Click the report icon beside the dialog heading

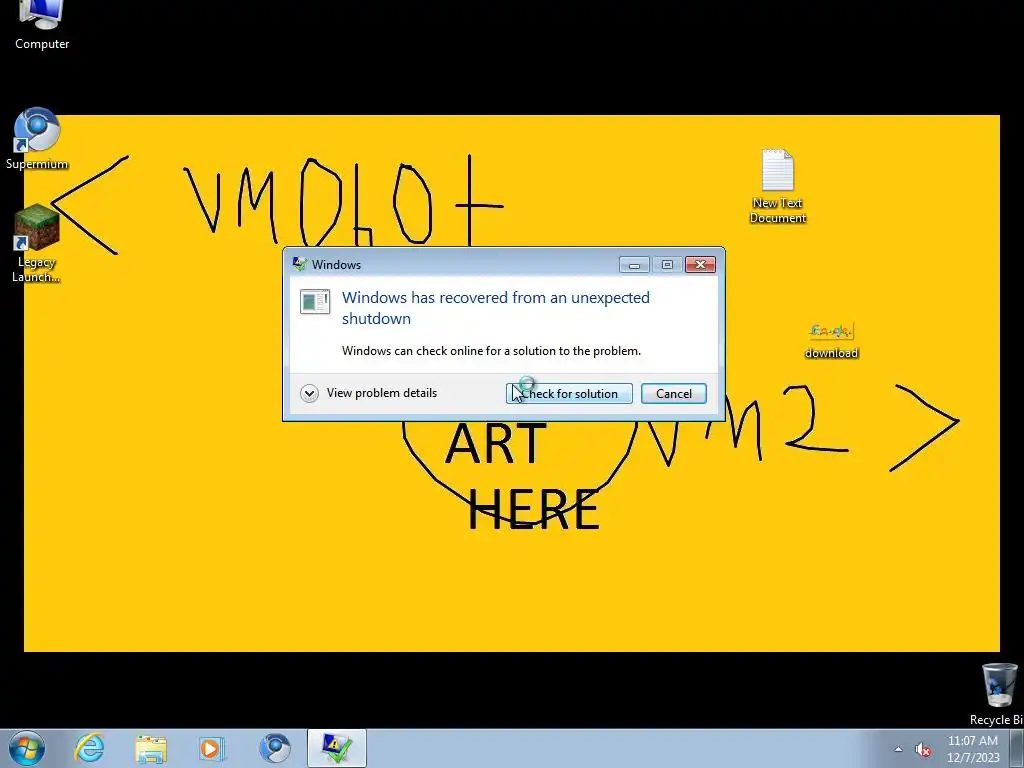(315, 302)
